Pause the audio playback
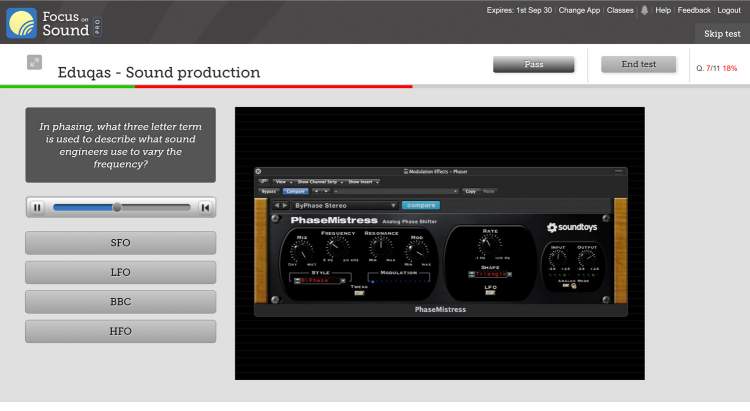Viewport: 750px width, 411px height. coord(37,208)
